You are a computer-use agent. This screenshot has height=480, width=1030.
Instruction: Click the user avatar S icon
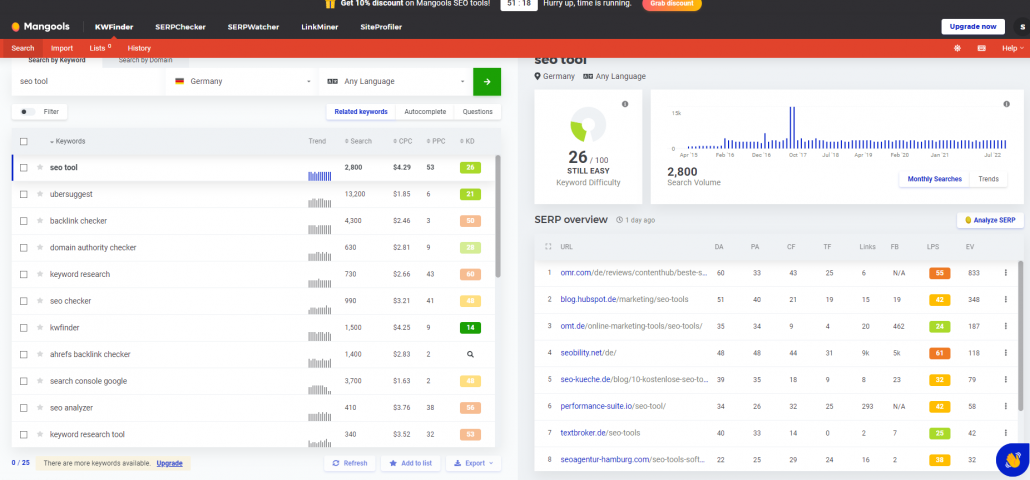tap(1022, 27)
